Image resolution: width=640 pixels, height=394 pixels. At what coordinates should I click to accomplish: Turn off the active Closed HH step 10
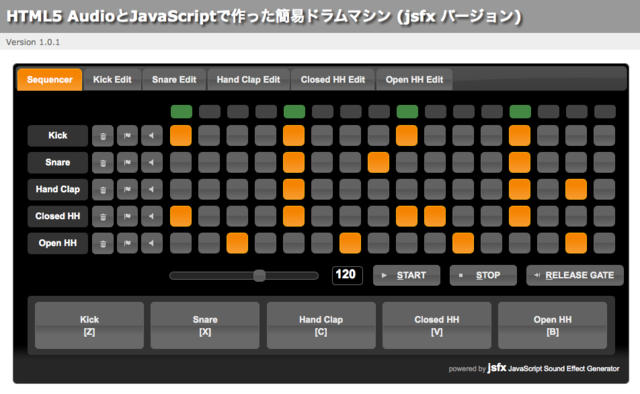tap(435, 216)
